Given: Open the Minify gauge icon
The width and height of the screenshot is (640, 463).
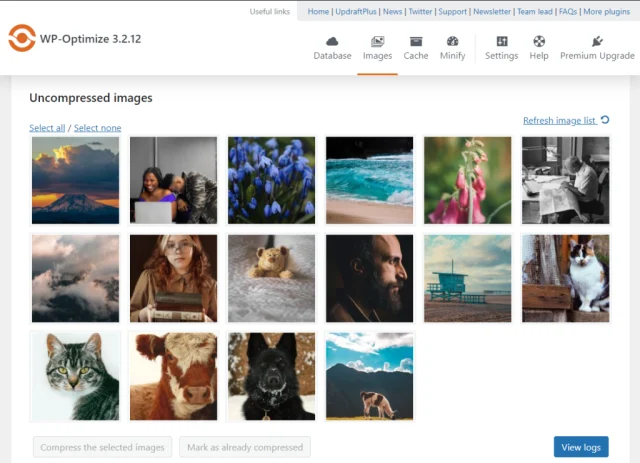Looking at the screenshot, I should click(x=452, y=41).
